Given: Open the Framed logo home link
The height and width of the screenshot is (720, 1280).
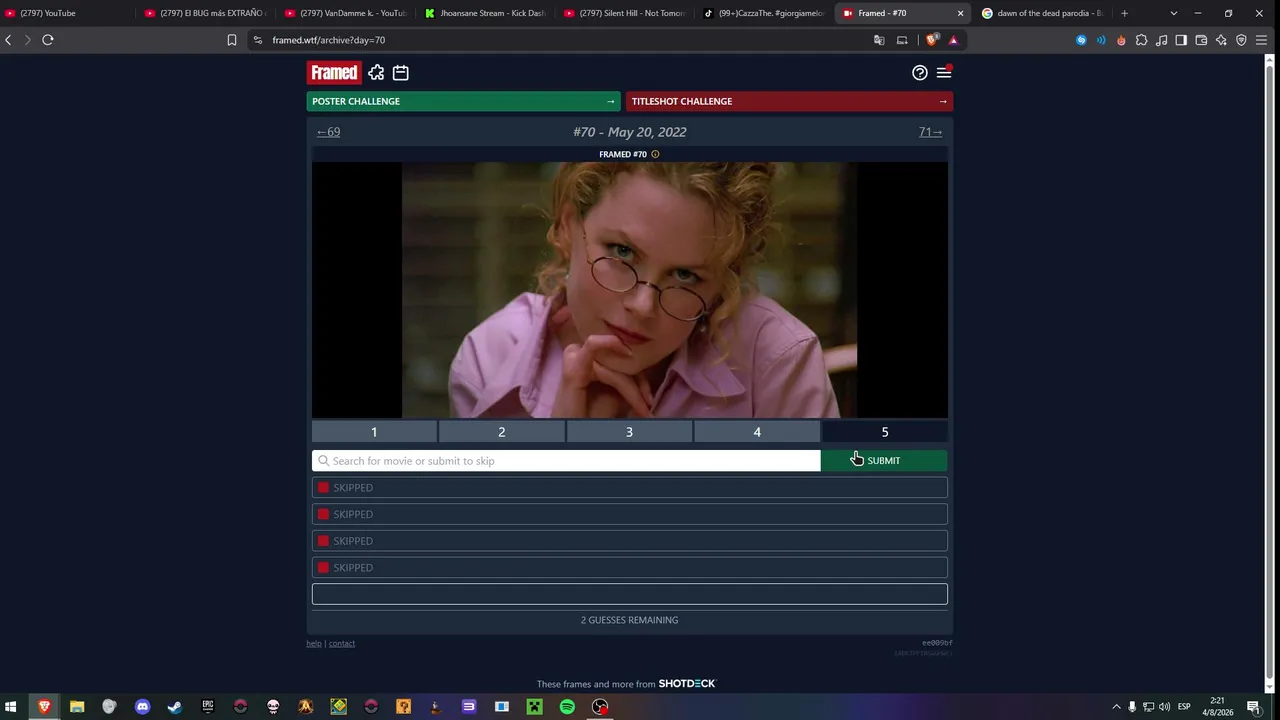Looking at the screenshot, I should click(334, 72).
